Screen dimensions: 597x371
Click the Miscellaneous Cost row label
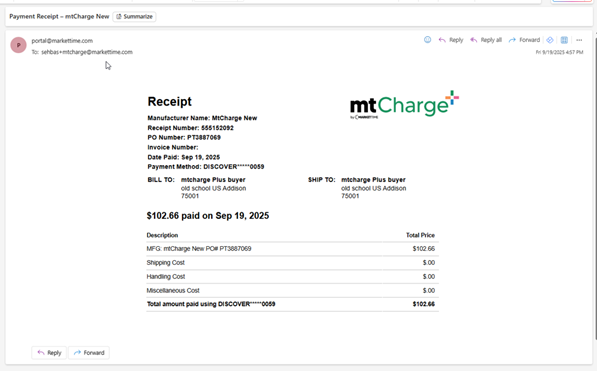[173, 291]
